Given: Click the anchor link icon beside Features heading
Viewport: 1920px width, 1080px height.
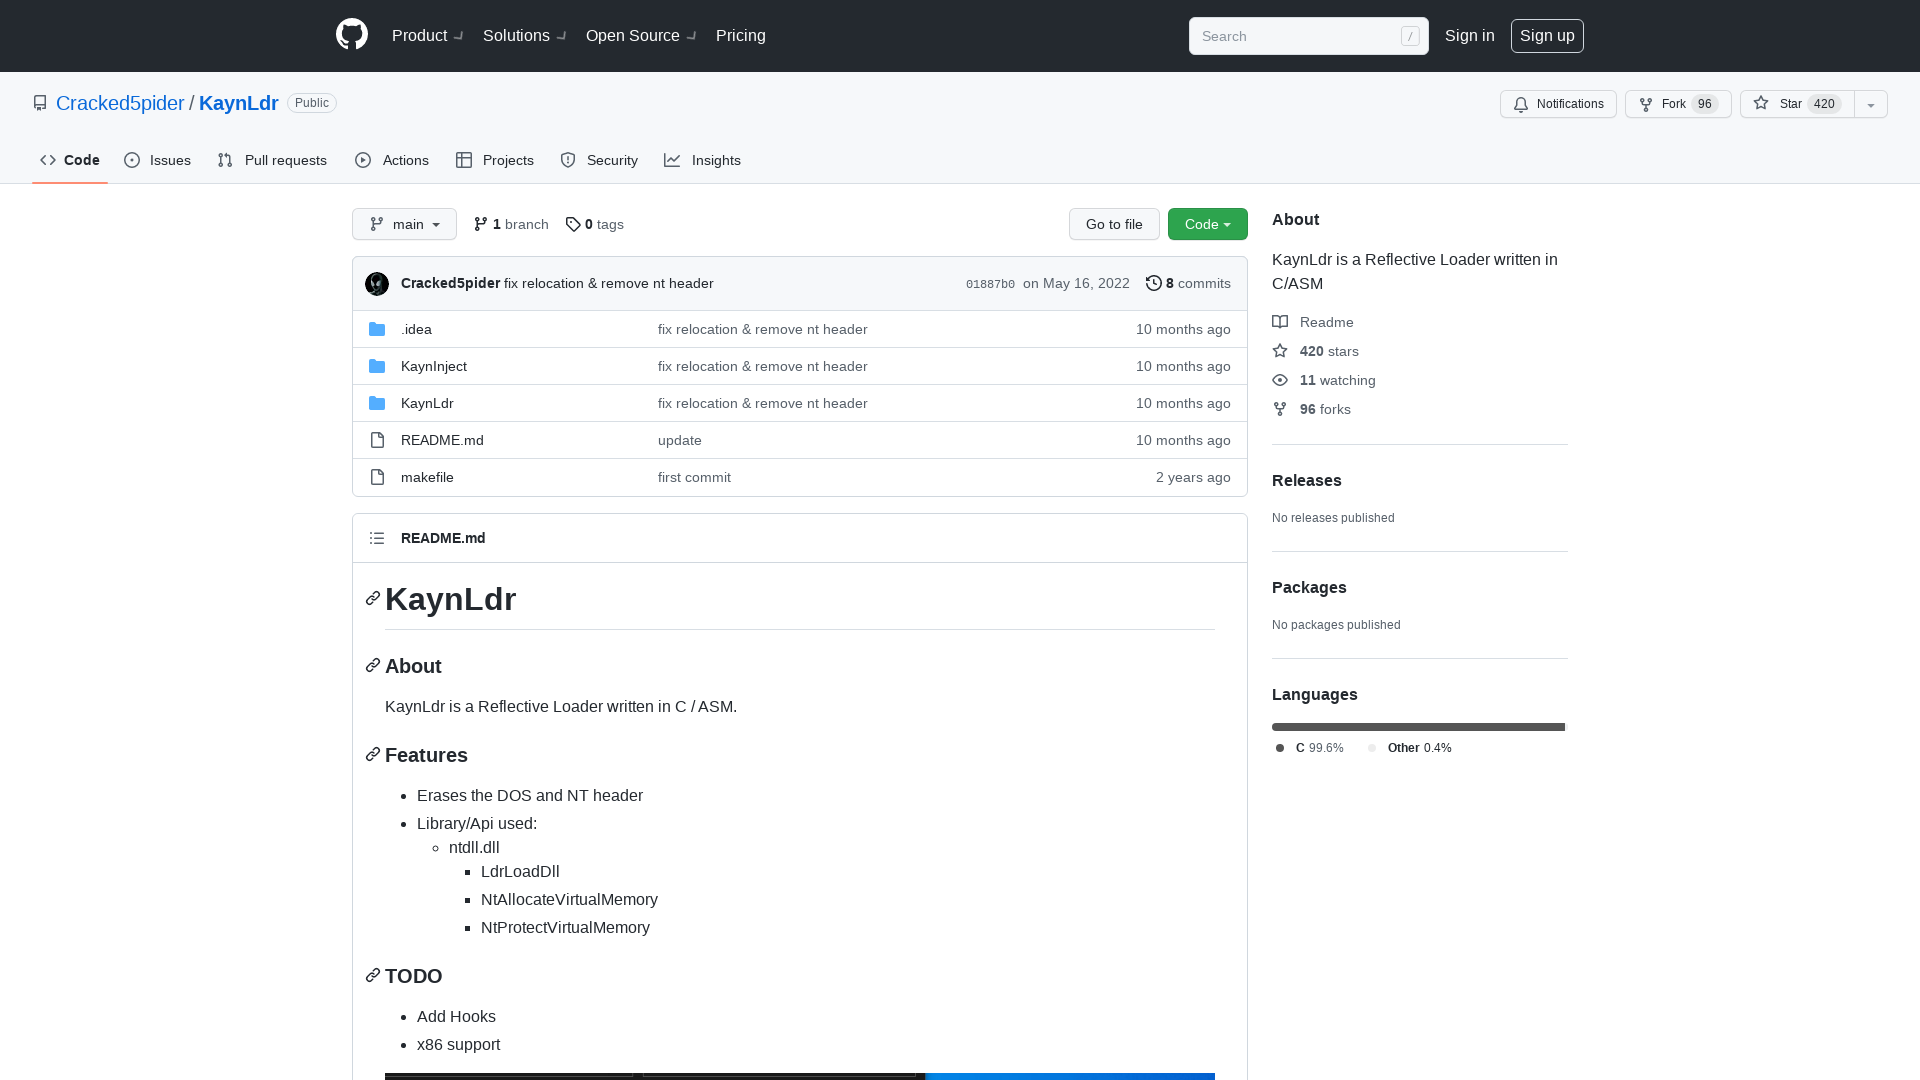Looking at the screenshot, I should coord(373,754).
